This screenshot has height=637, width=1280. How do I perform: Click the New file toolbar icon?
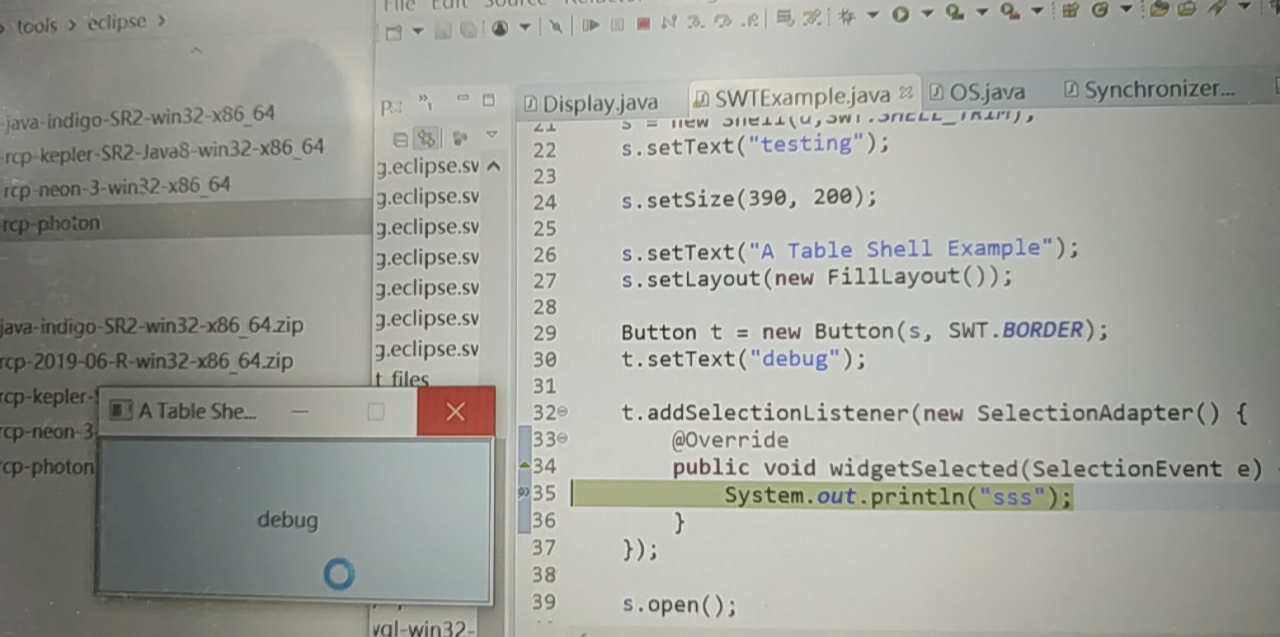click(x=393, y=31)
